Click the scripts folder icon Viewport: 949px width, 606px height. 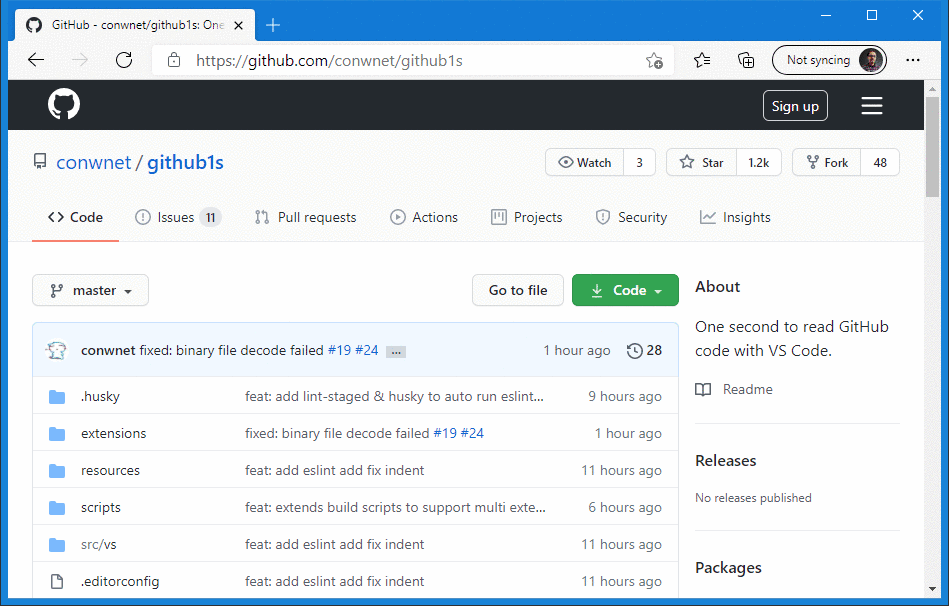pos(57,507)
